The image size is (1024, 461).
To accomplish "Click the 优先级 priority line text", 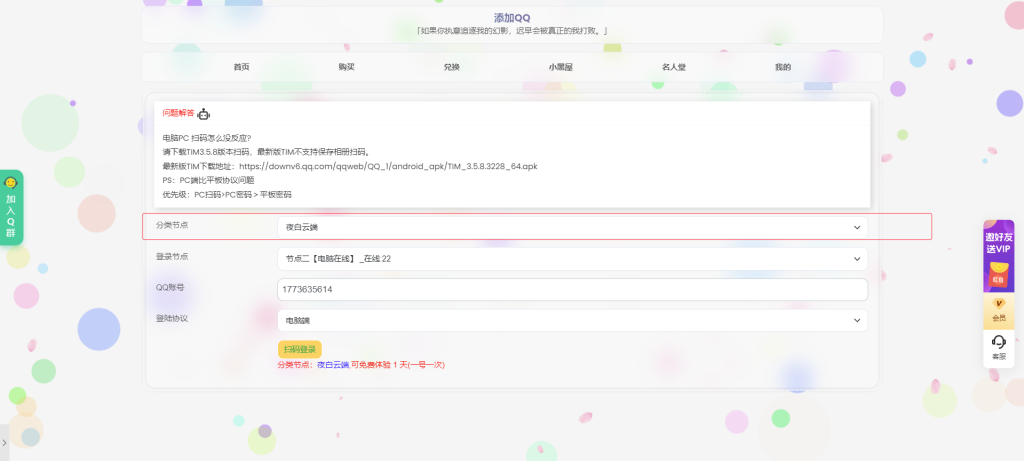I will tap(227, 195).
